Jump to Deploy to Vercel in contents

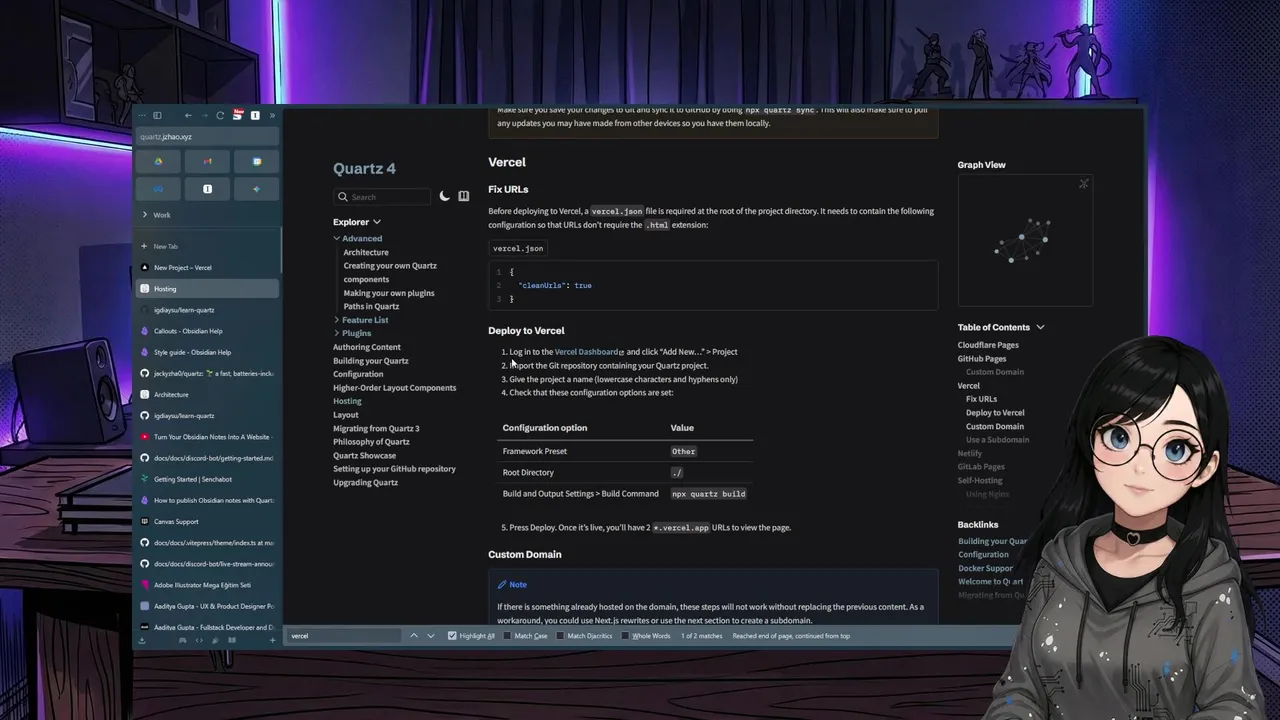click(x=995, y=412)
